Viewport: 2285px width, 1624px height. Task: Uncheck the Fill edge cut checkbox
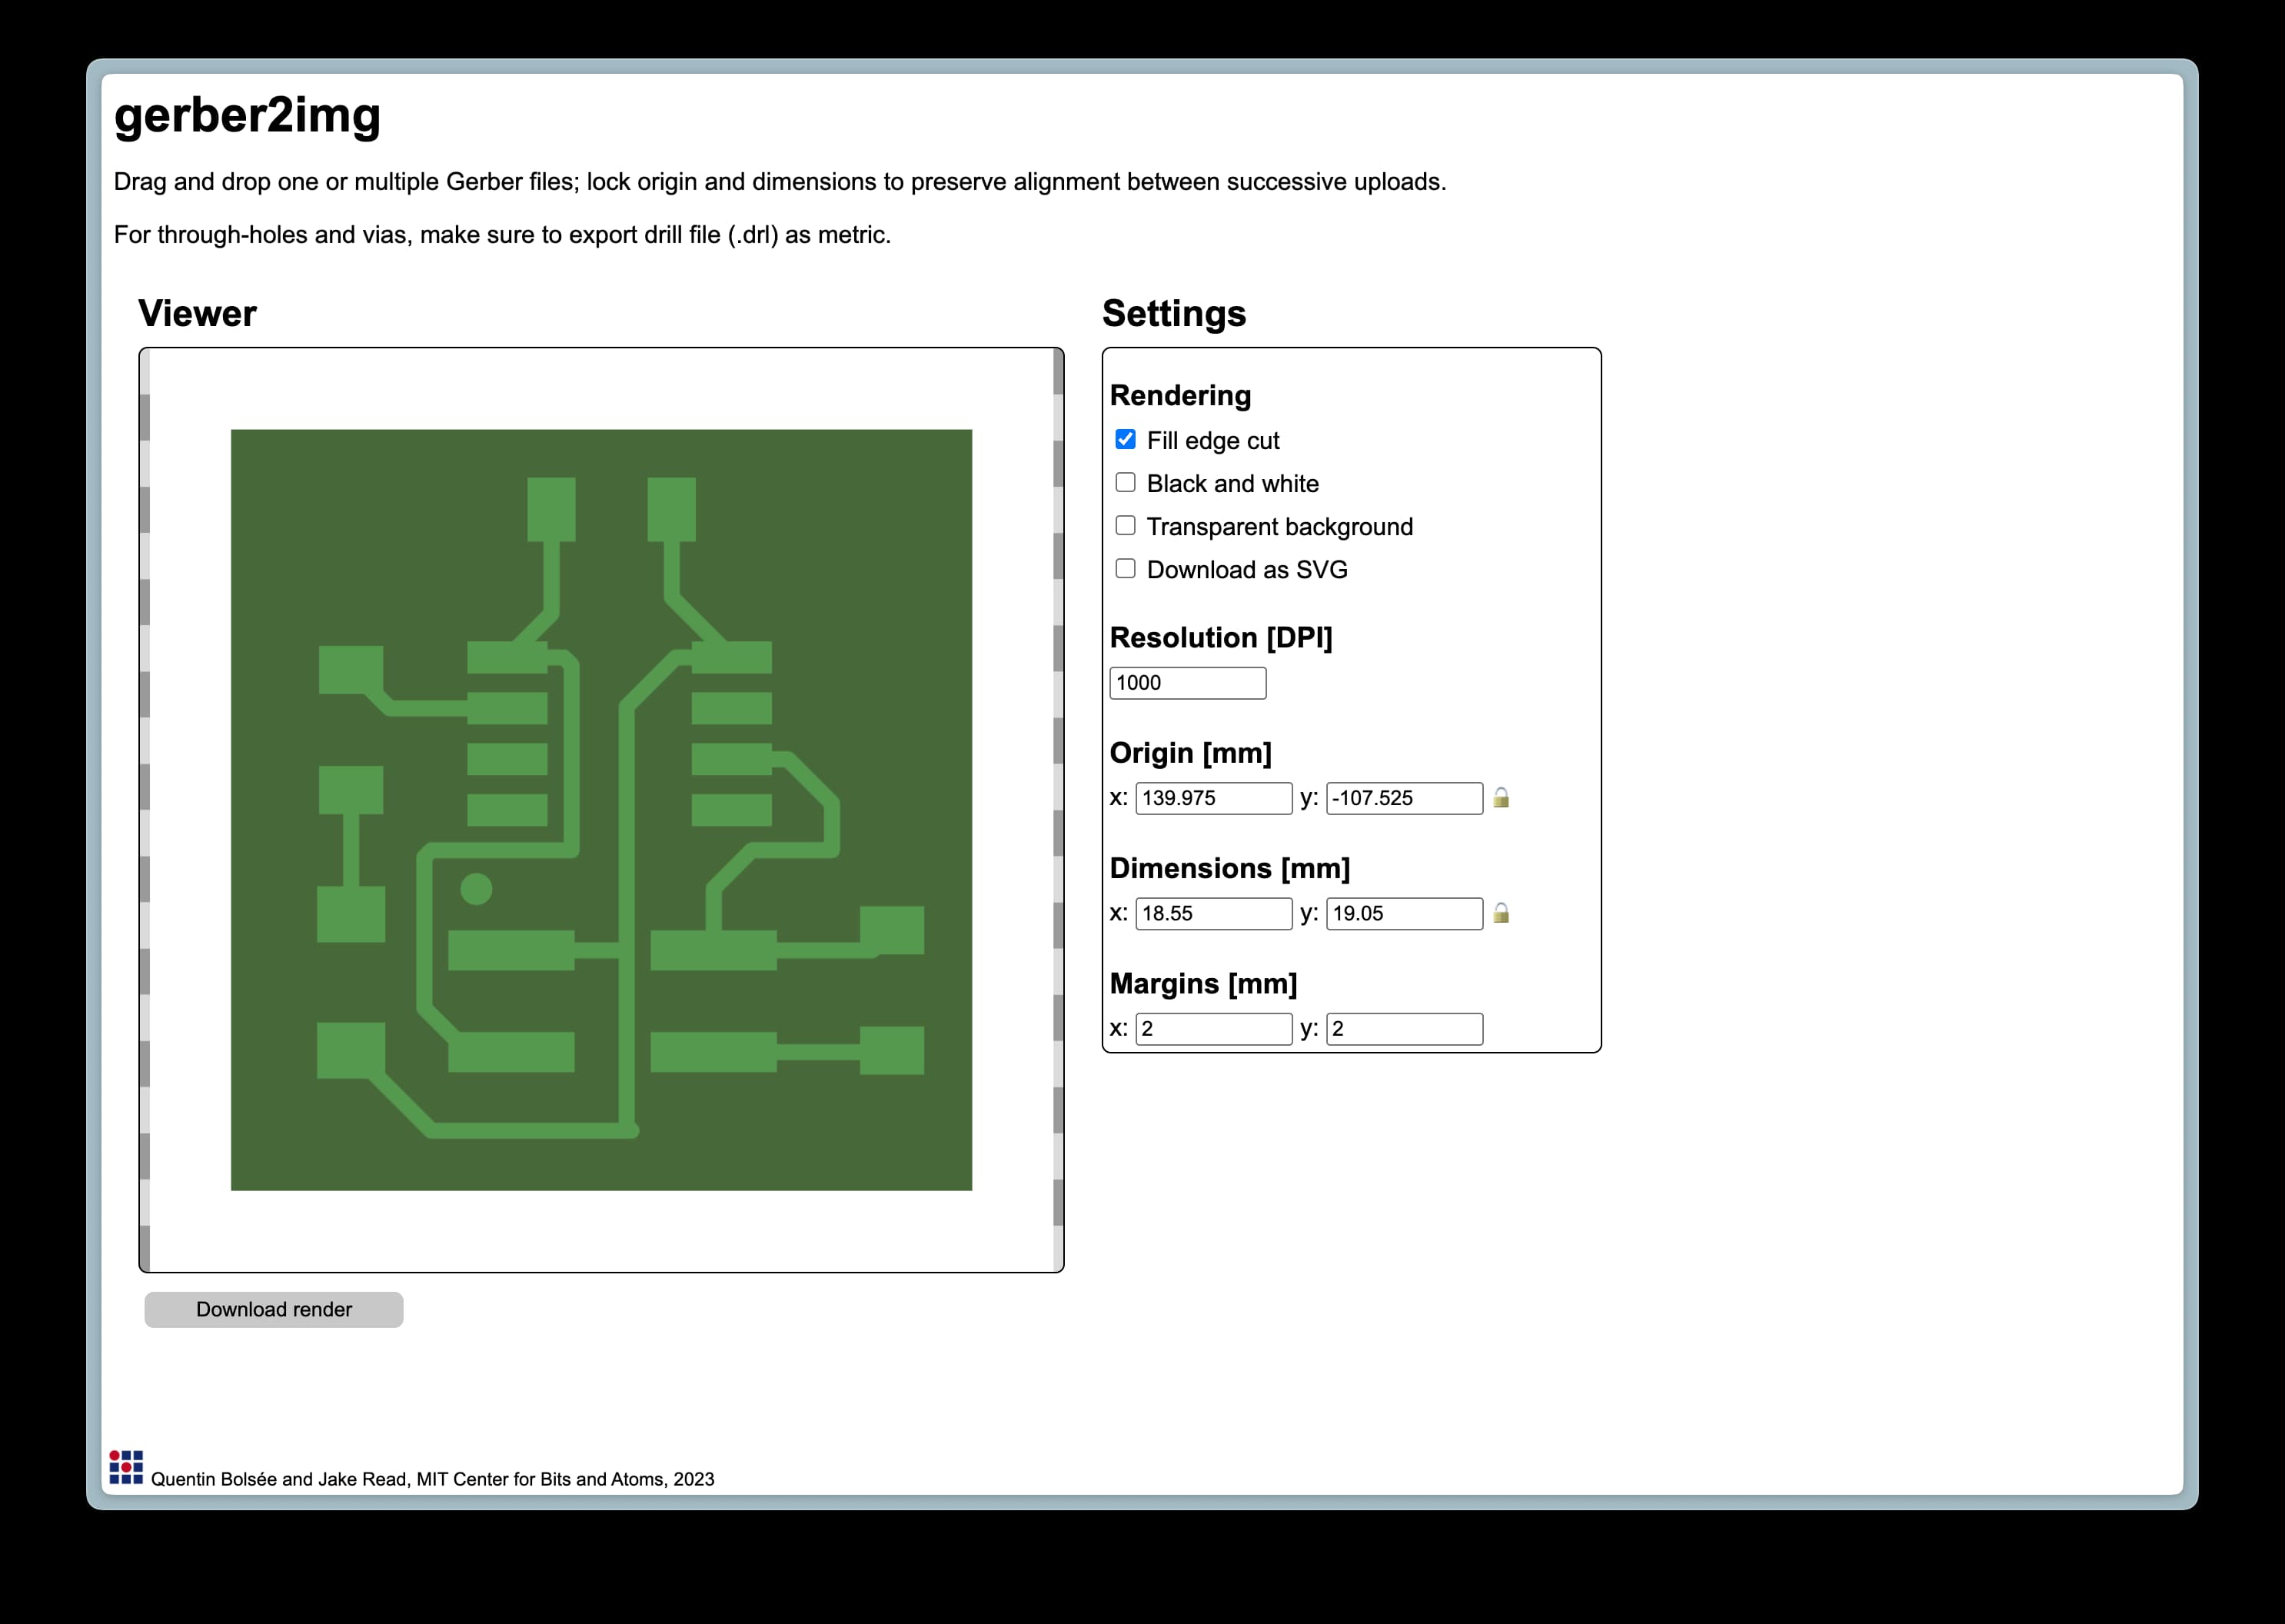pyautogui.click(x=1125, y=440)
